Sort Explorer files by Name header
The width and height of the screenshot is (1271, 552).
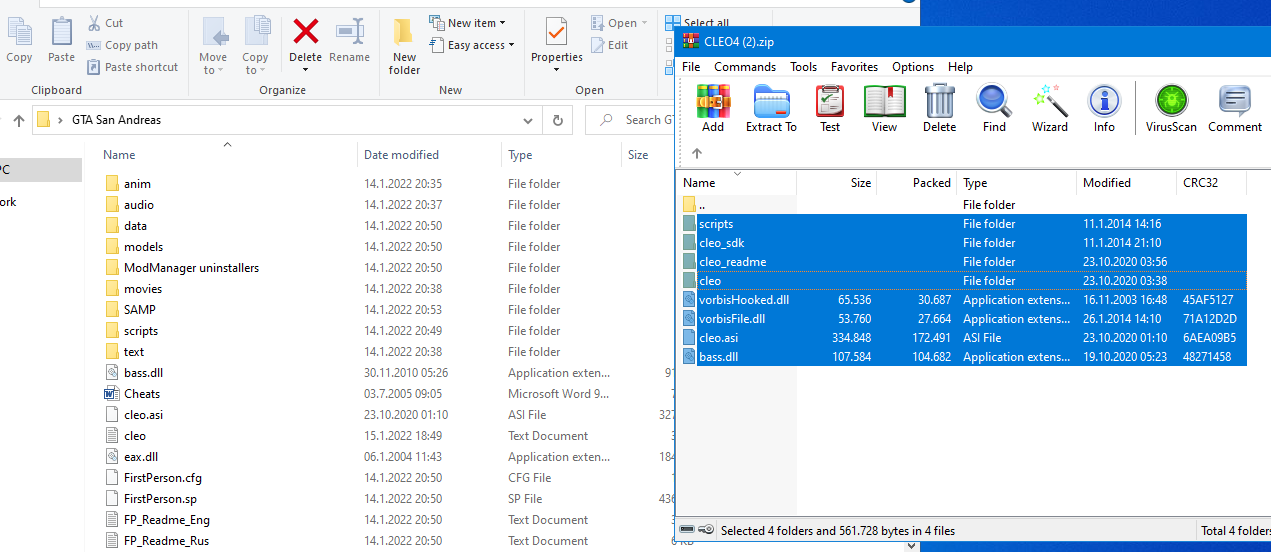click(227, 155)
